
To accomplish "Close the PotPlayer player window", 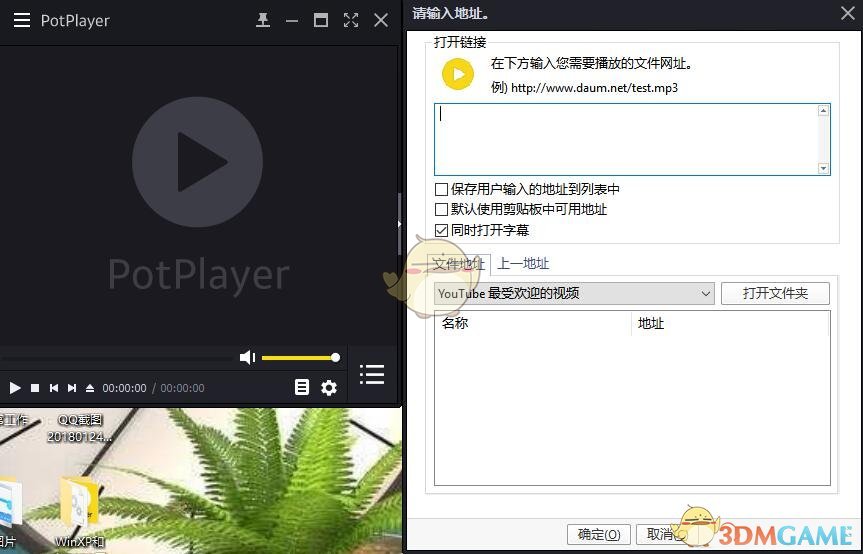I will point(381,20).
